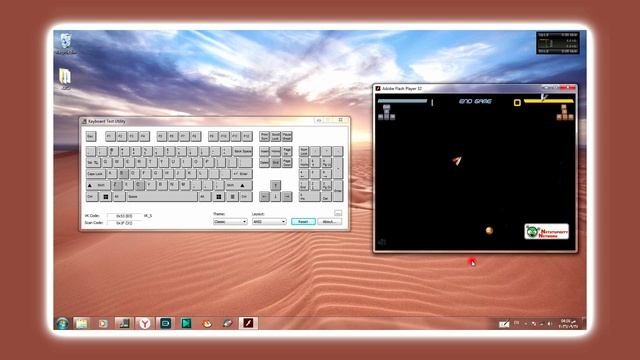Click the numeric keypad Del key
The width and height of the screenshot is (640, 360).
click(326, 197)
